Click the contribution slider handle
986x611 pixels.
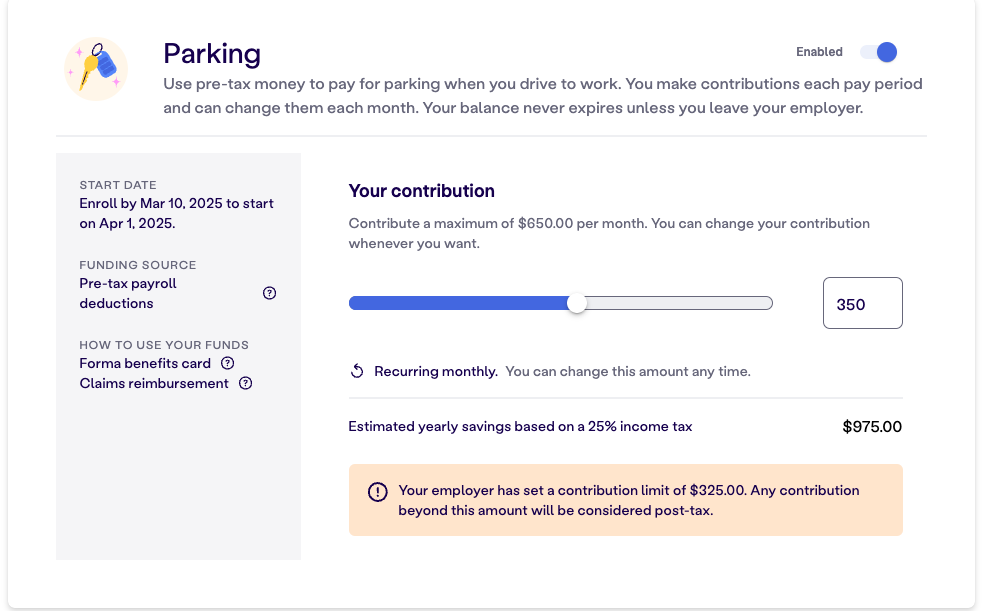(577, 303)
